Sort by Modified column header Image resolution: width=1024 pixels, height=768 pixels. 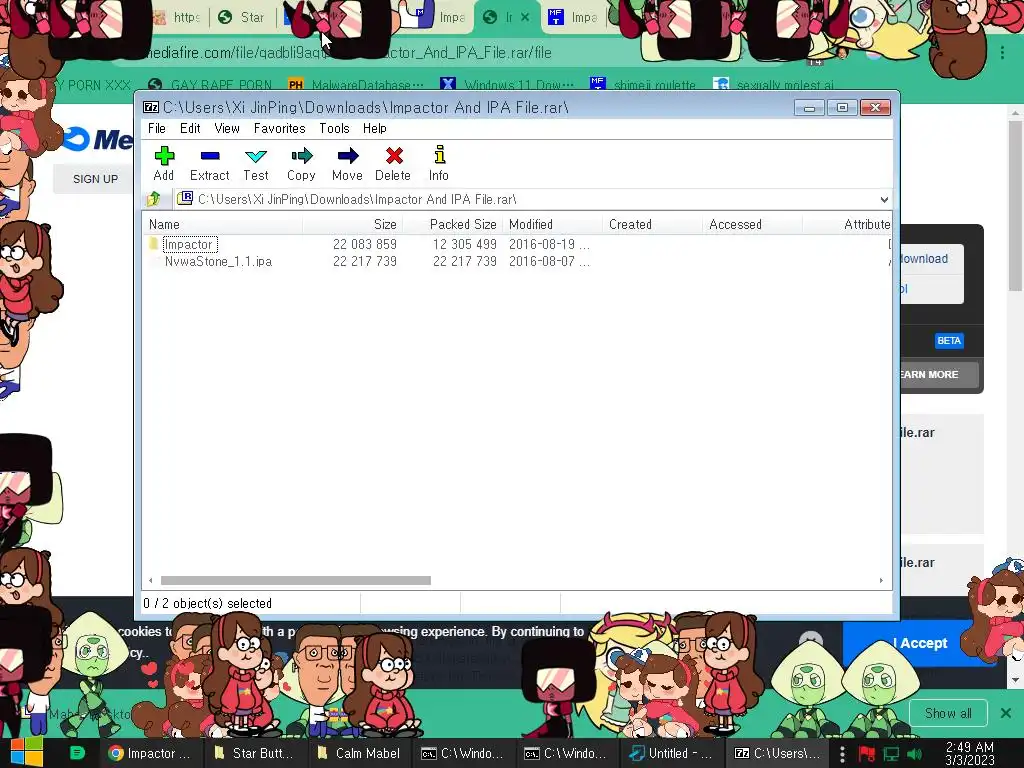click(x=552, y=225)
